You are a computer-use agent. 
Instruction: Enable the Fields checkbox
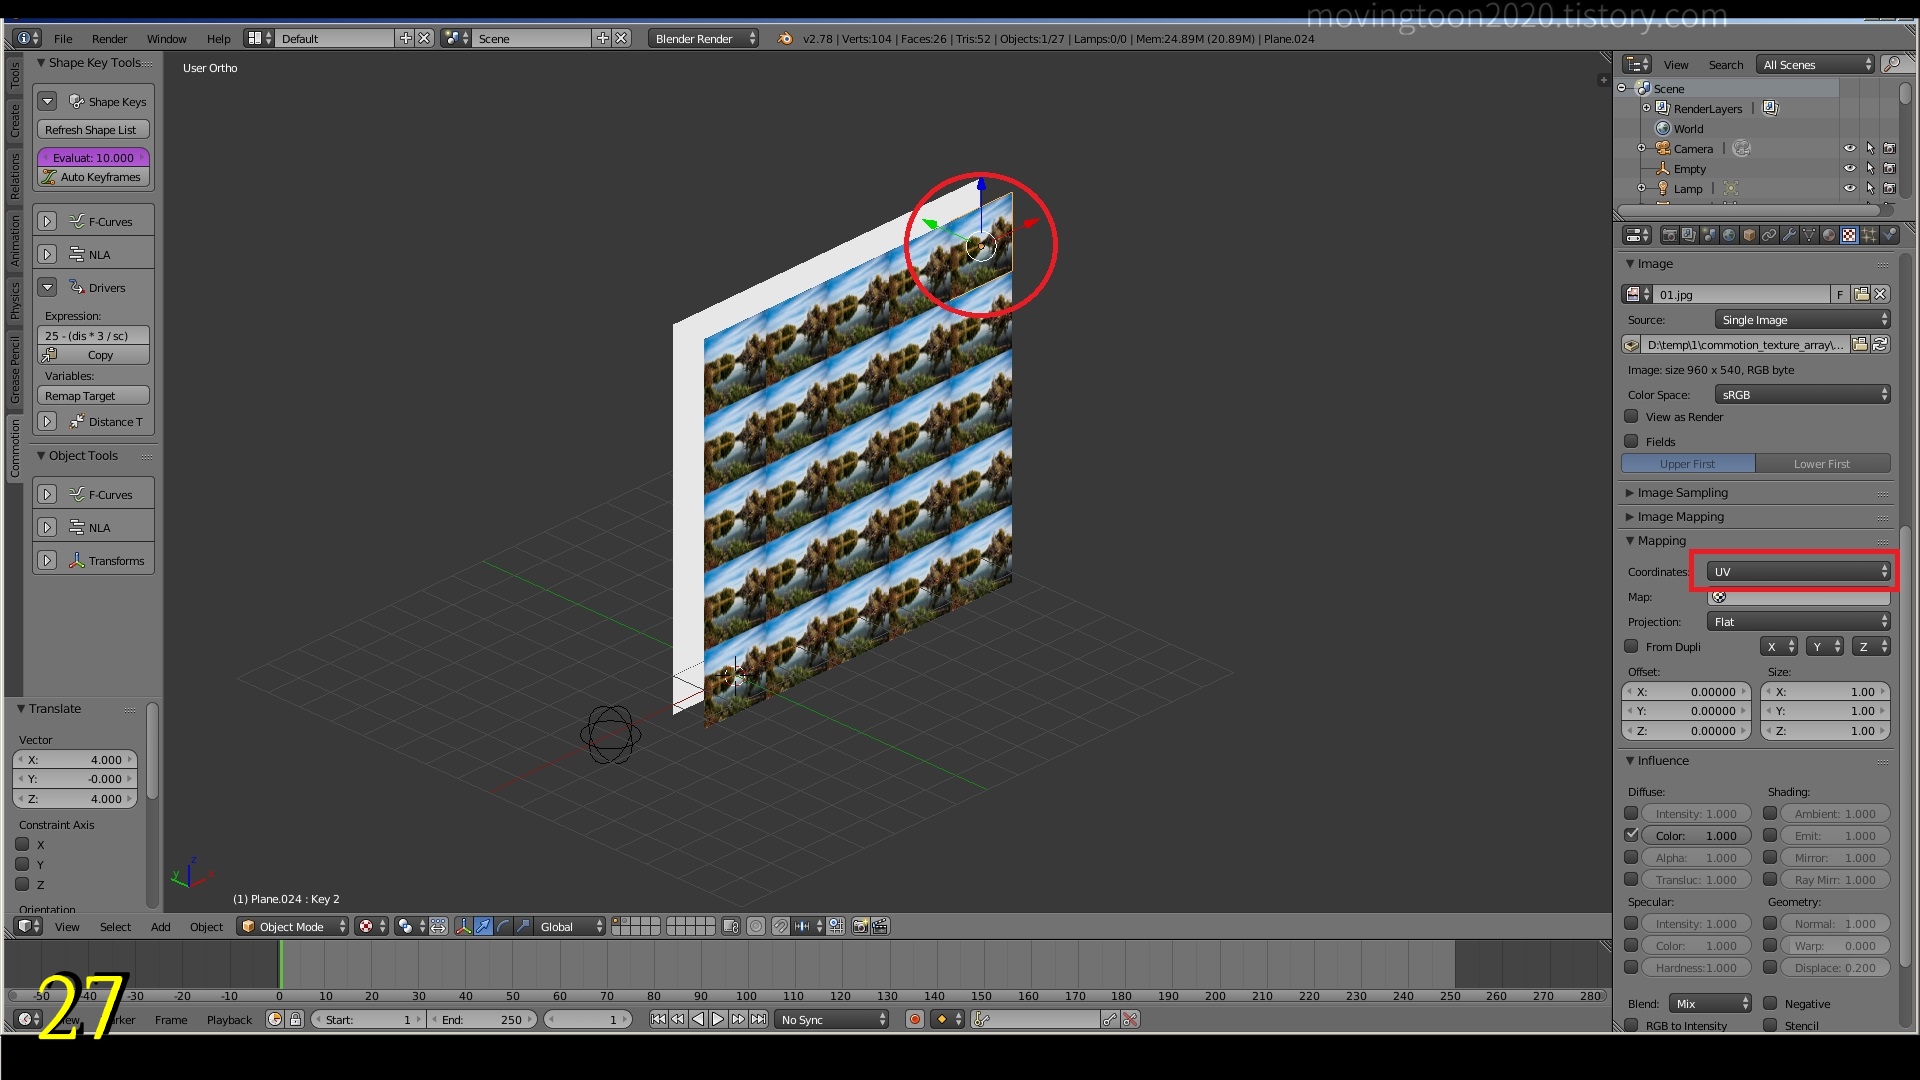[1631, 441]
